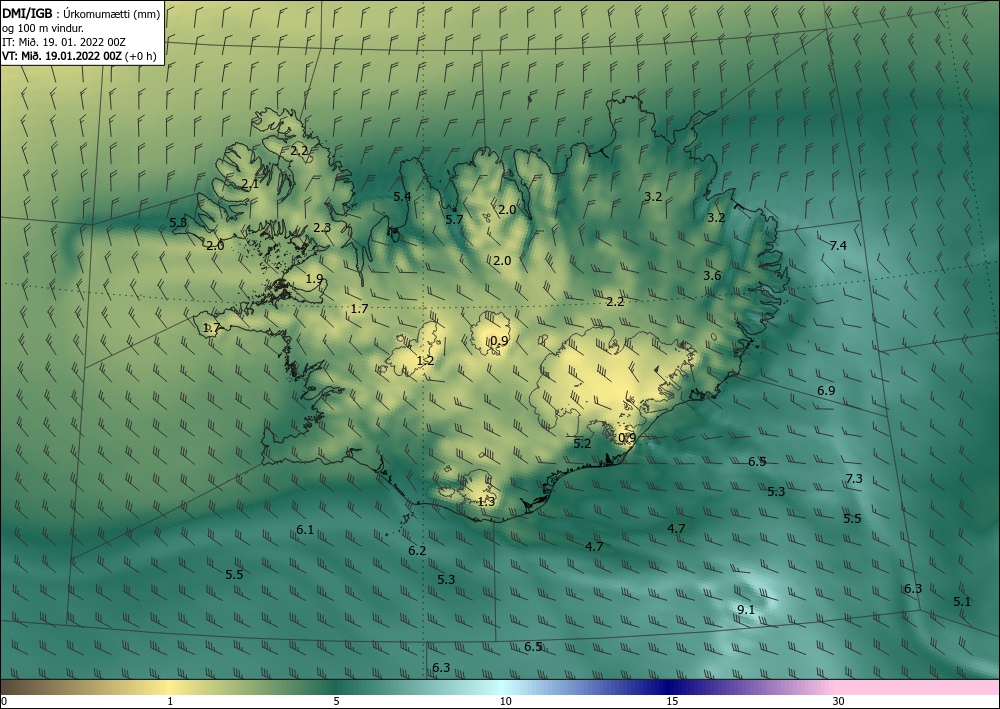Click the colour scale tick label 15
Image resolution: width=1000 pixels, height=709 pixels.
[x=672, y=702]
